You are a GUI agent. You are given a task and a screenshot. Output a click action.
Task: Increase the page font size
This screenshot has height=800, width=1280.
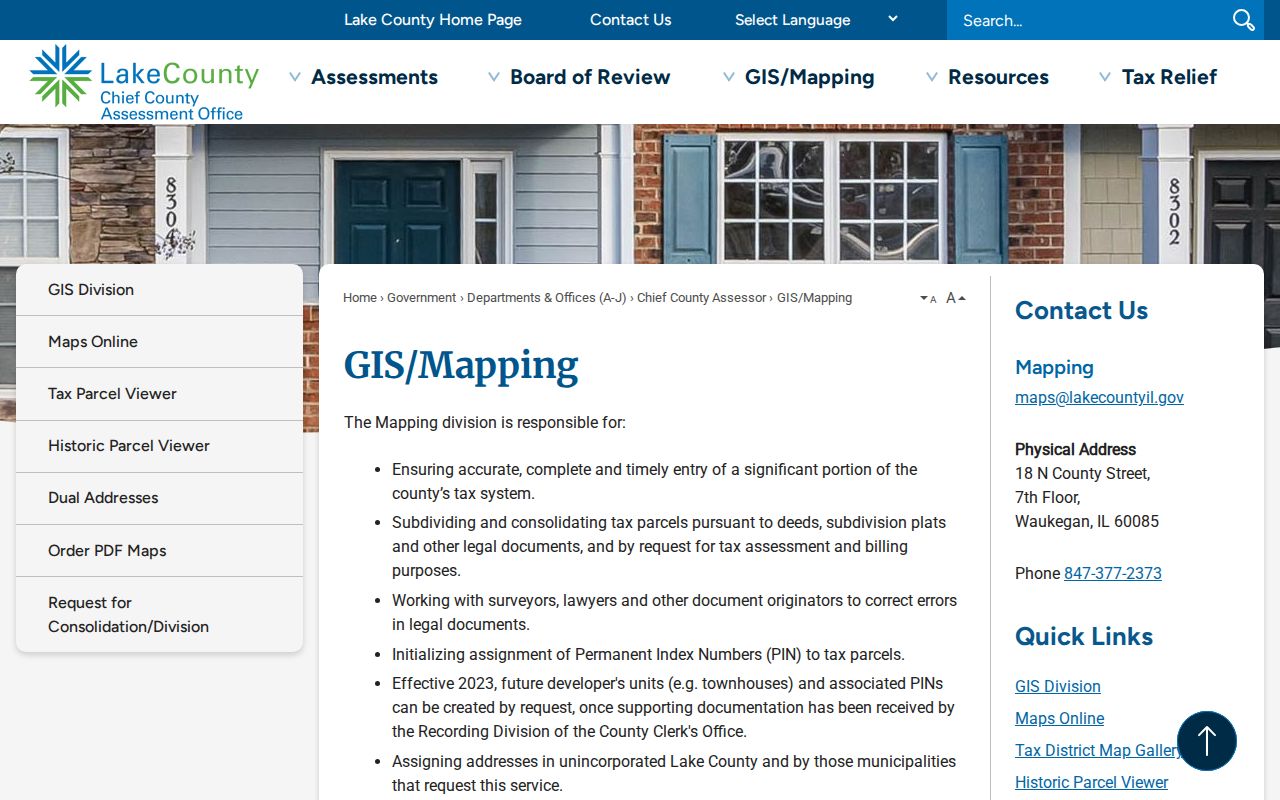pyautogui.click(x=956, y=298)
